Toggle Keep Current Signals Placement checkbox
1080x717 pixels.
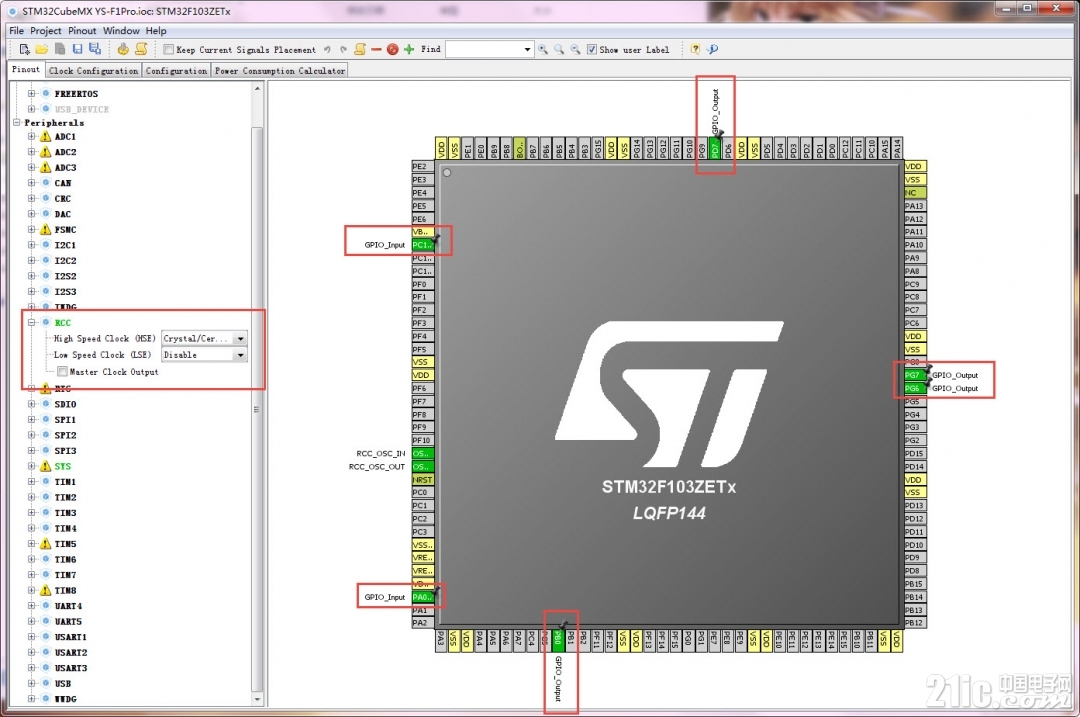(x=168, y=50)
